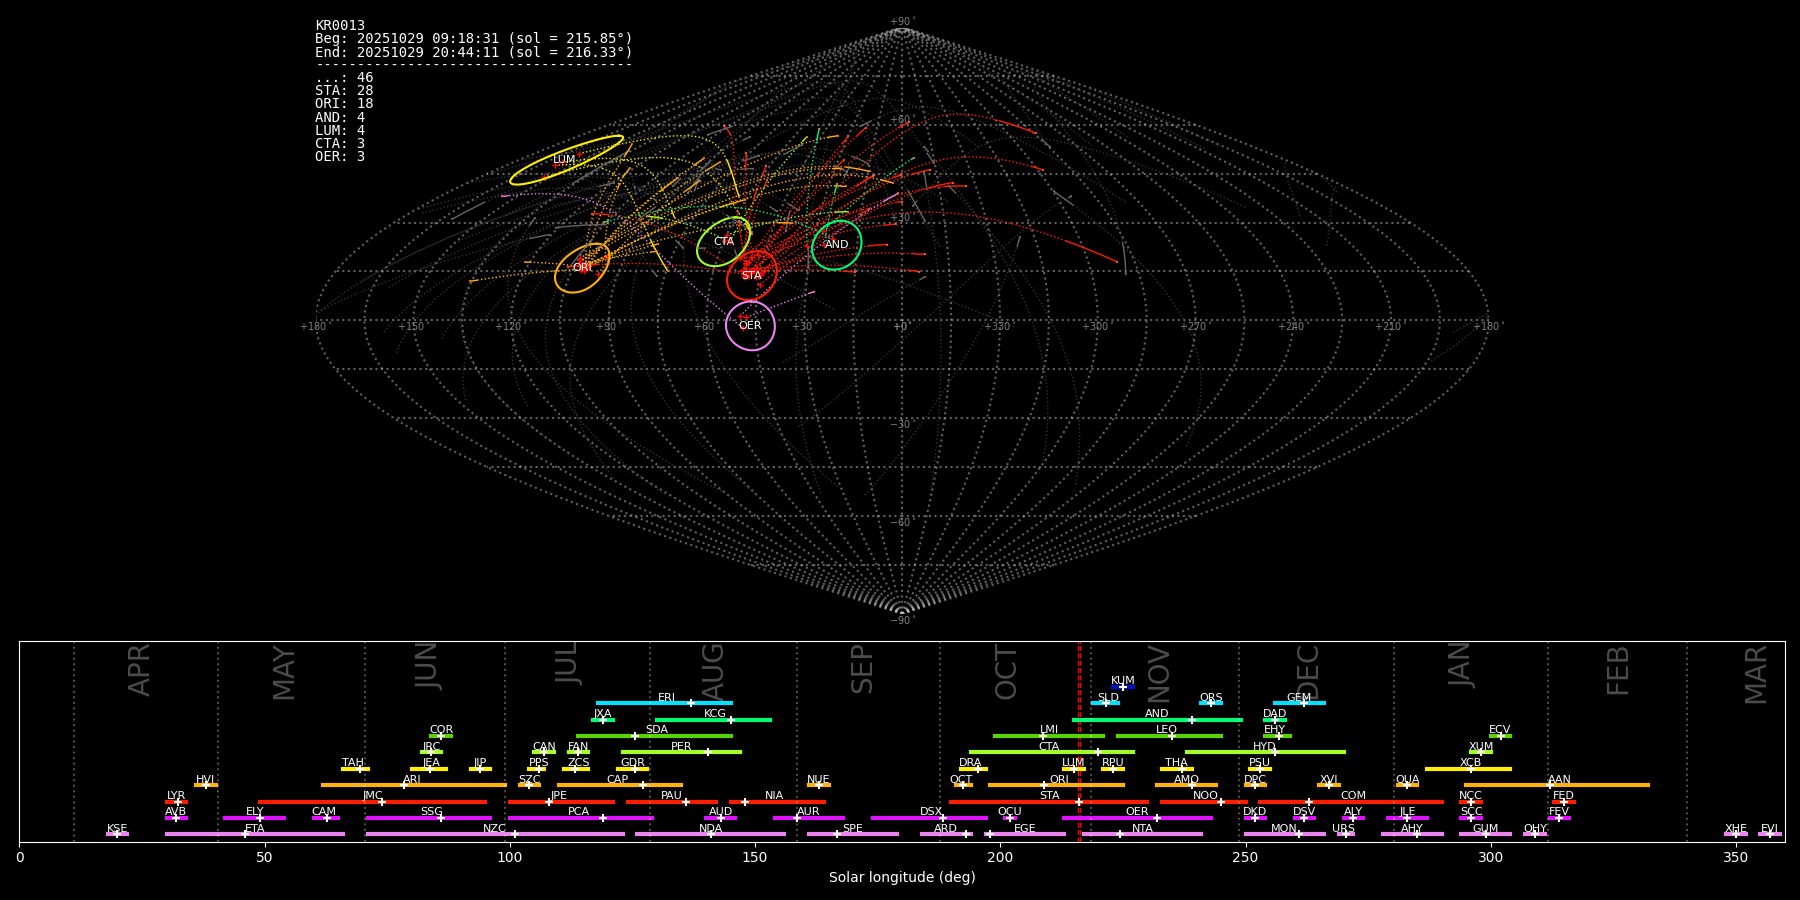Select the orange AAN shower bar

[x=1556, y=785]
